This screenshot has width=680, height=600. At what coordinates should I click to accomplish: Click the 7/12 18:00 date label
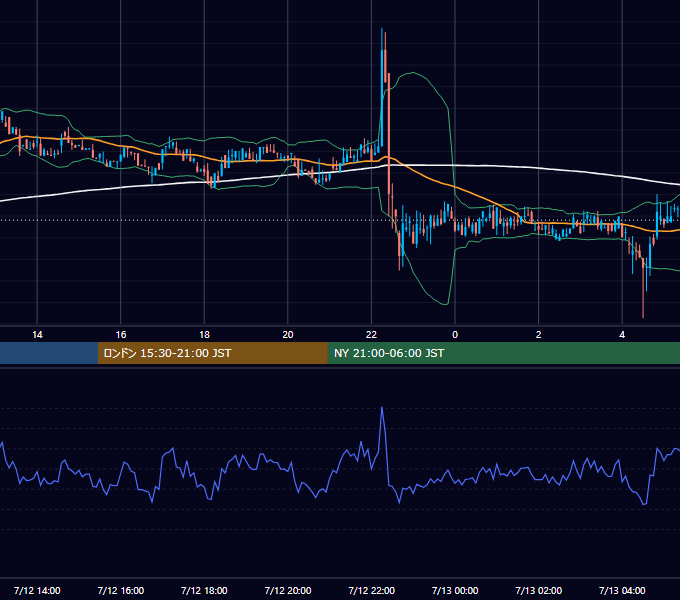[x=204, y=590]
